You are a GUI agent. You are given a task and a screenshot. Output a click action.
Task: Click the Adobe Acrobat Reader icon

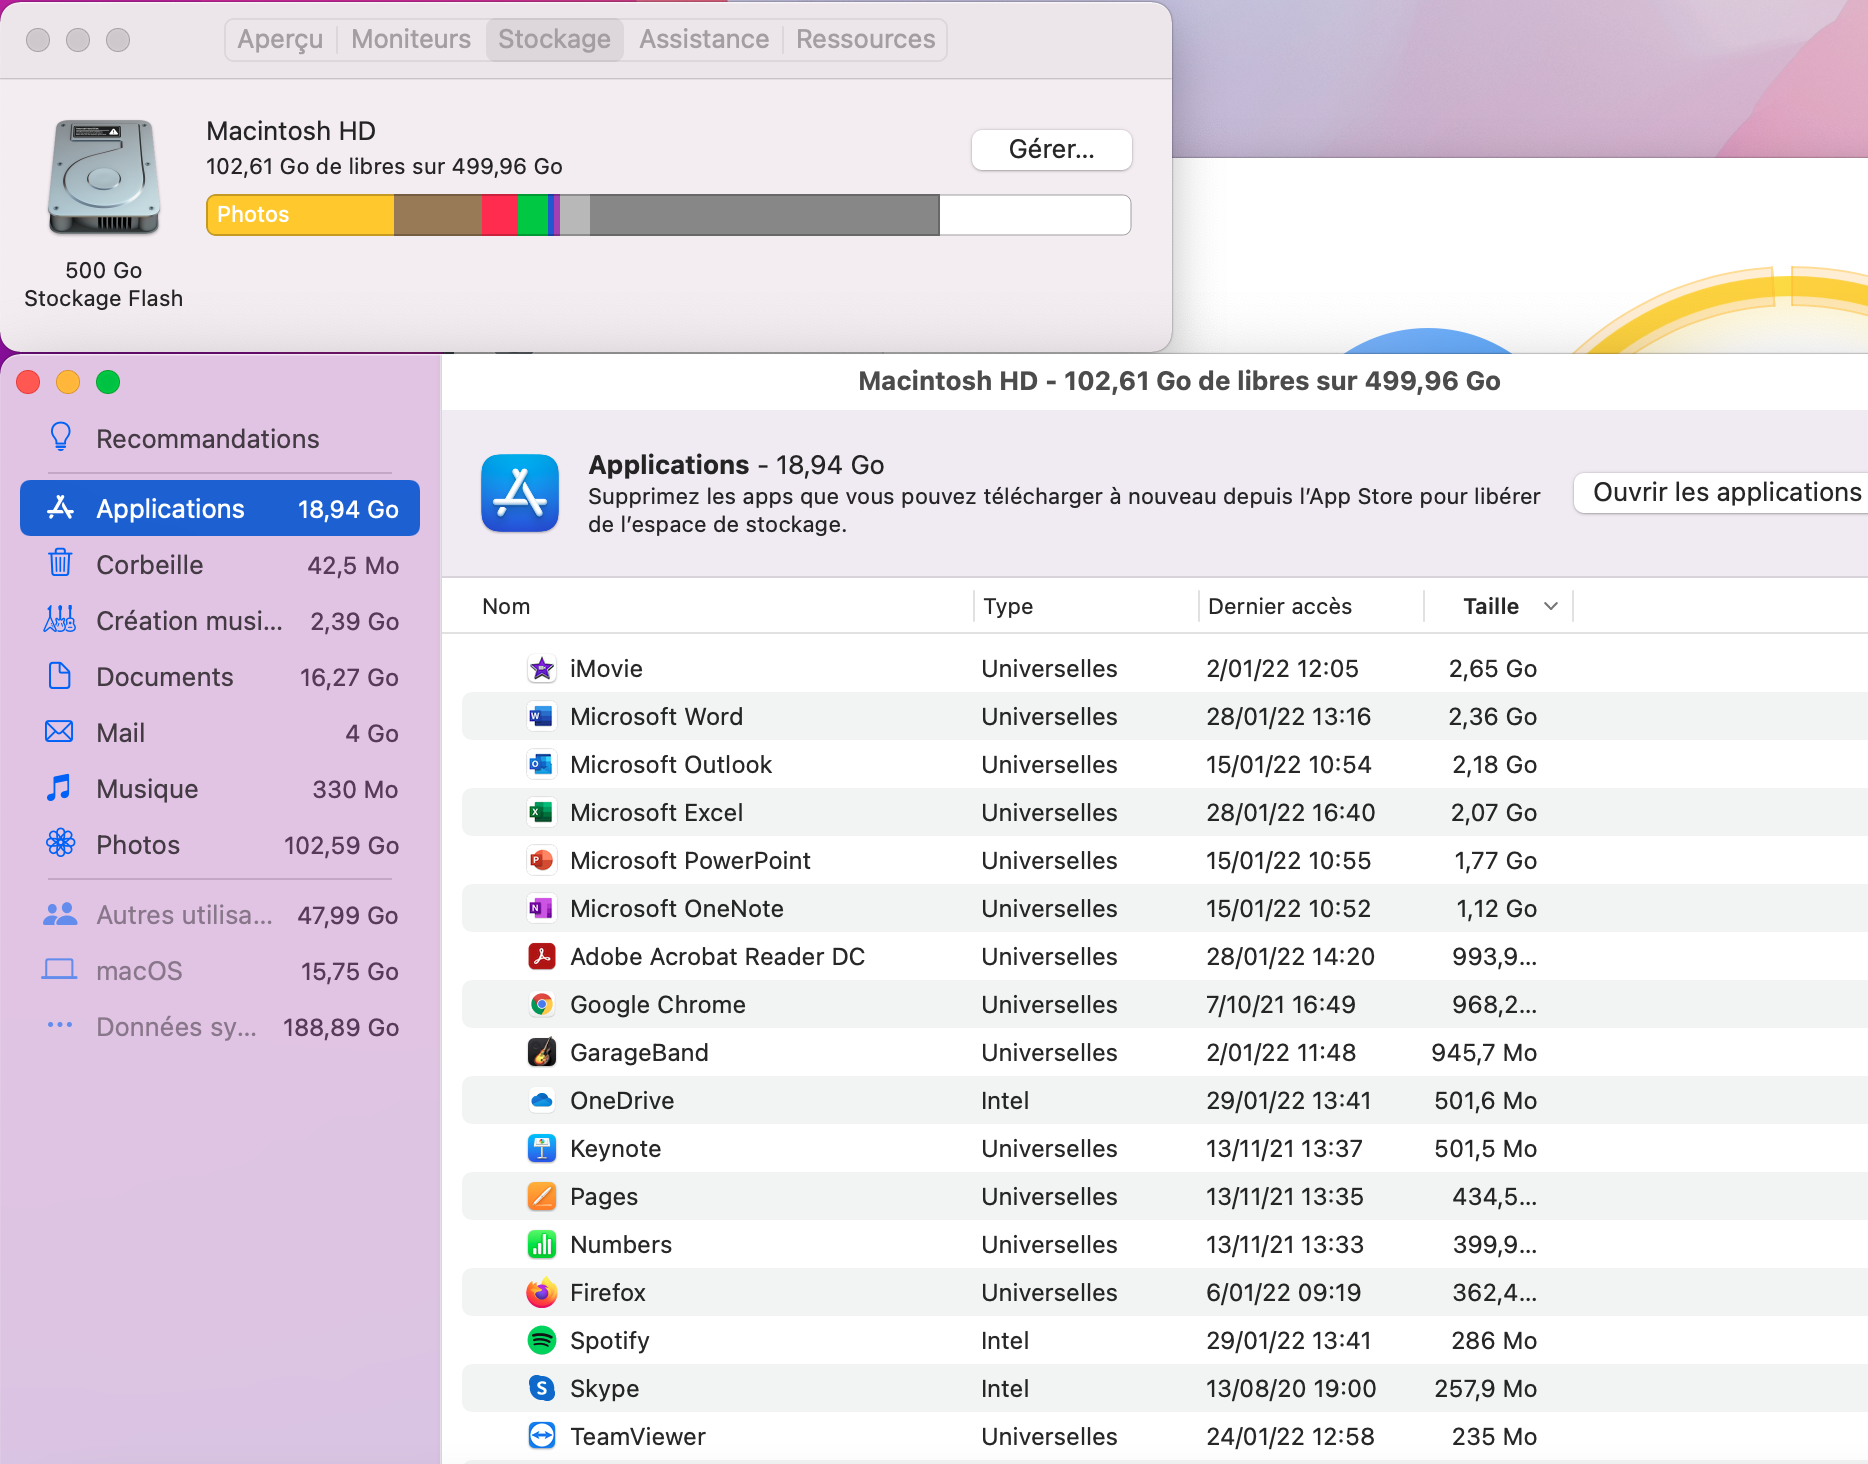[x=541, y=957]
